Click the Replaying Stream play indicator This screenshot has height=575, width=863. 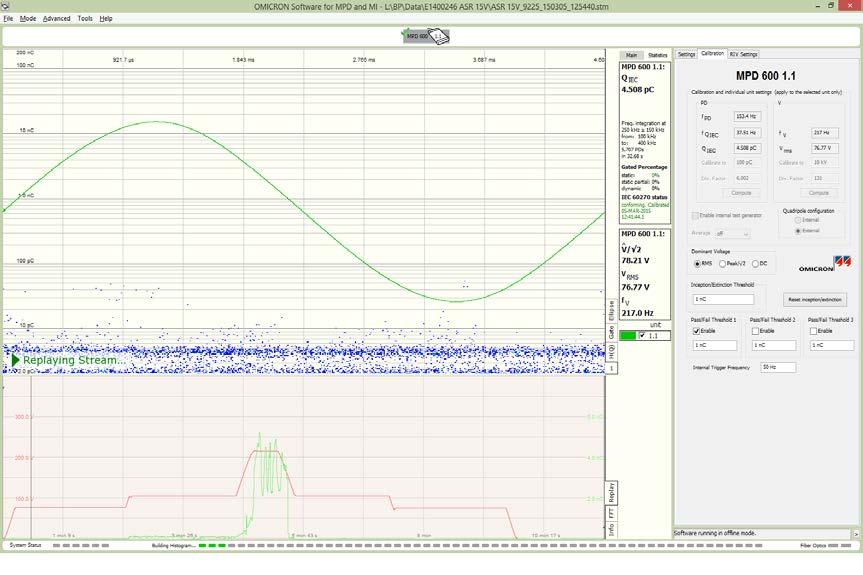tap(15, 360)
